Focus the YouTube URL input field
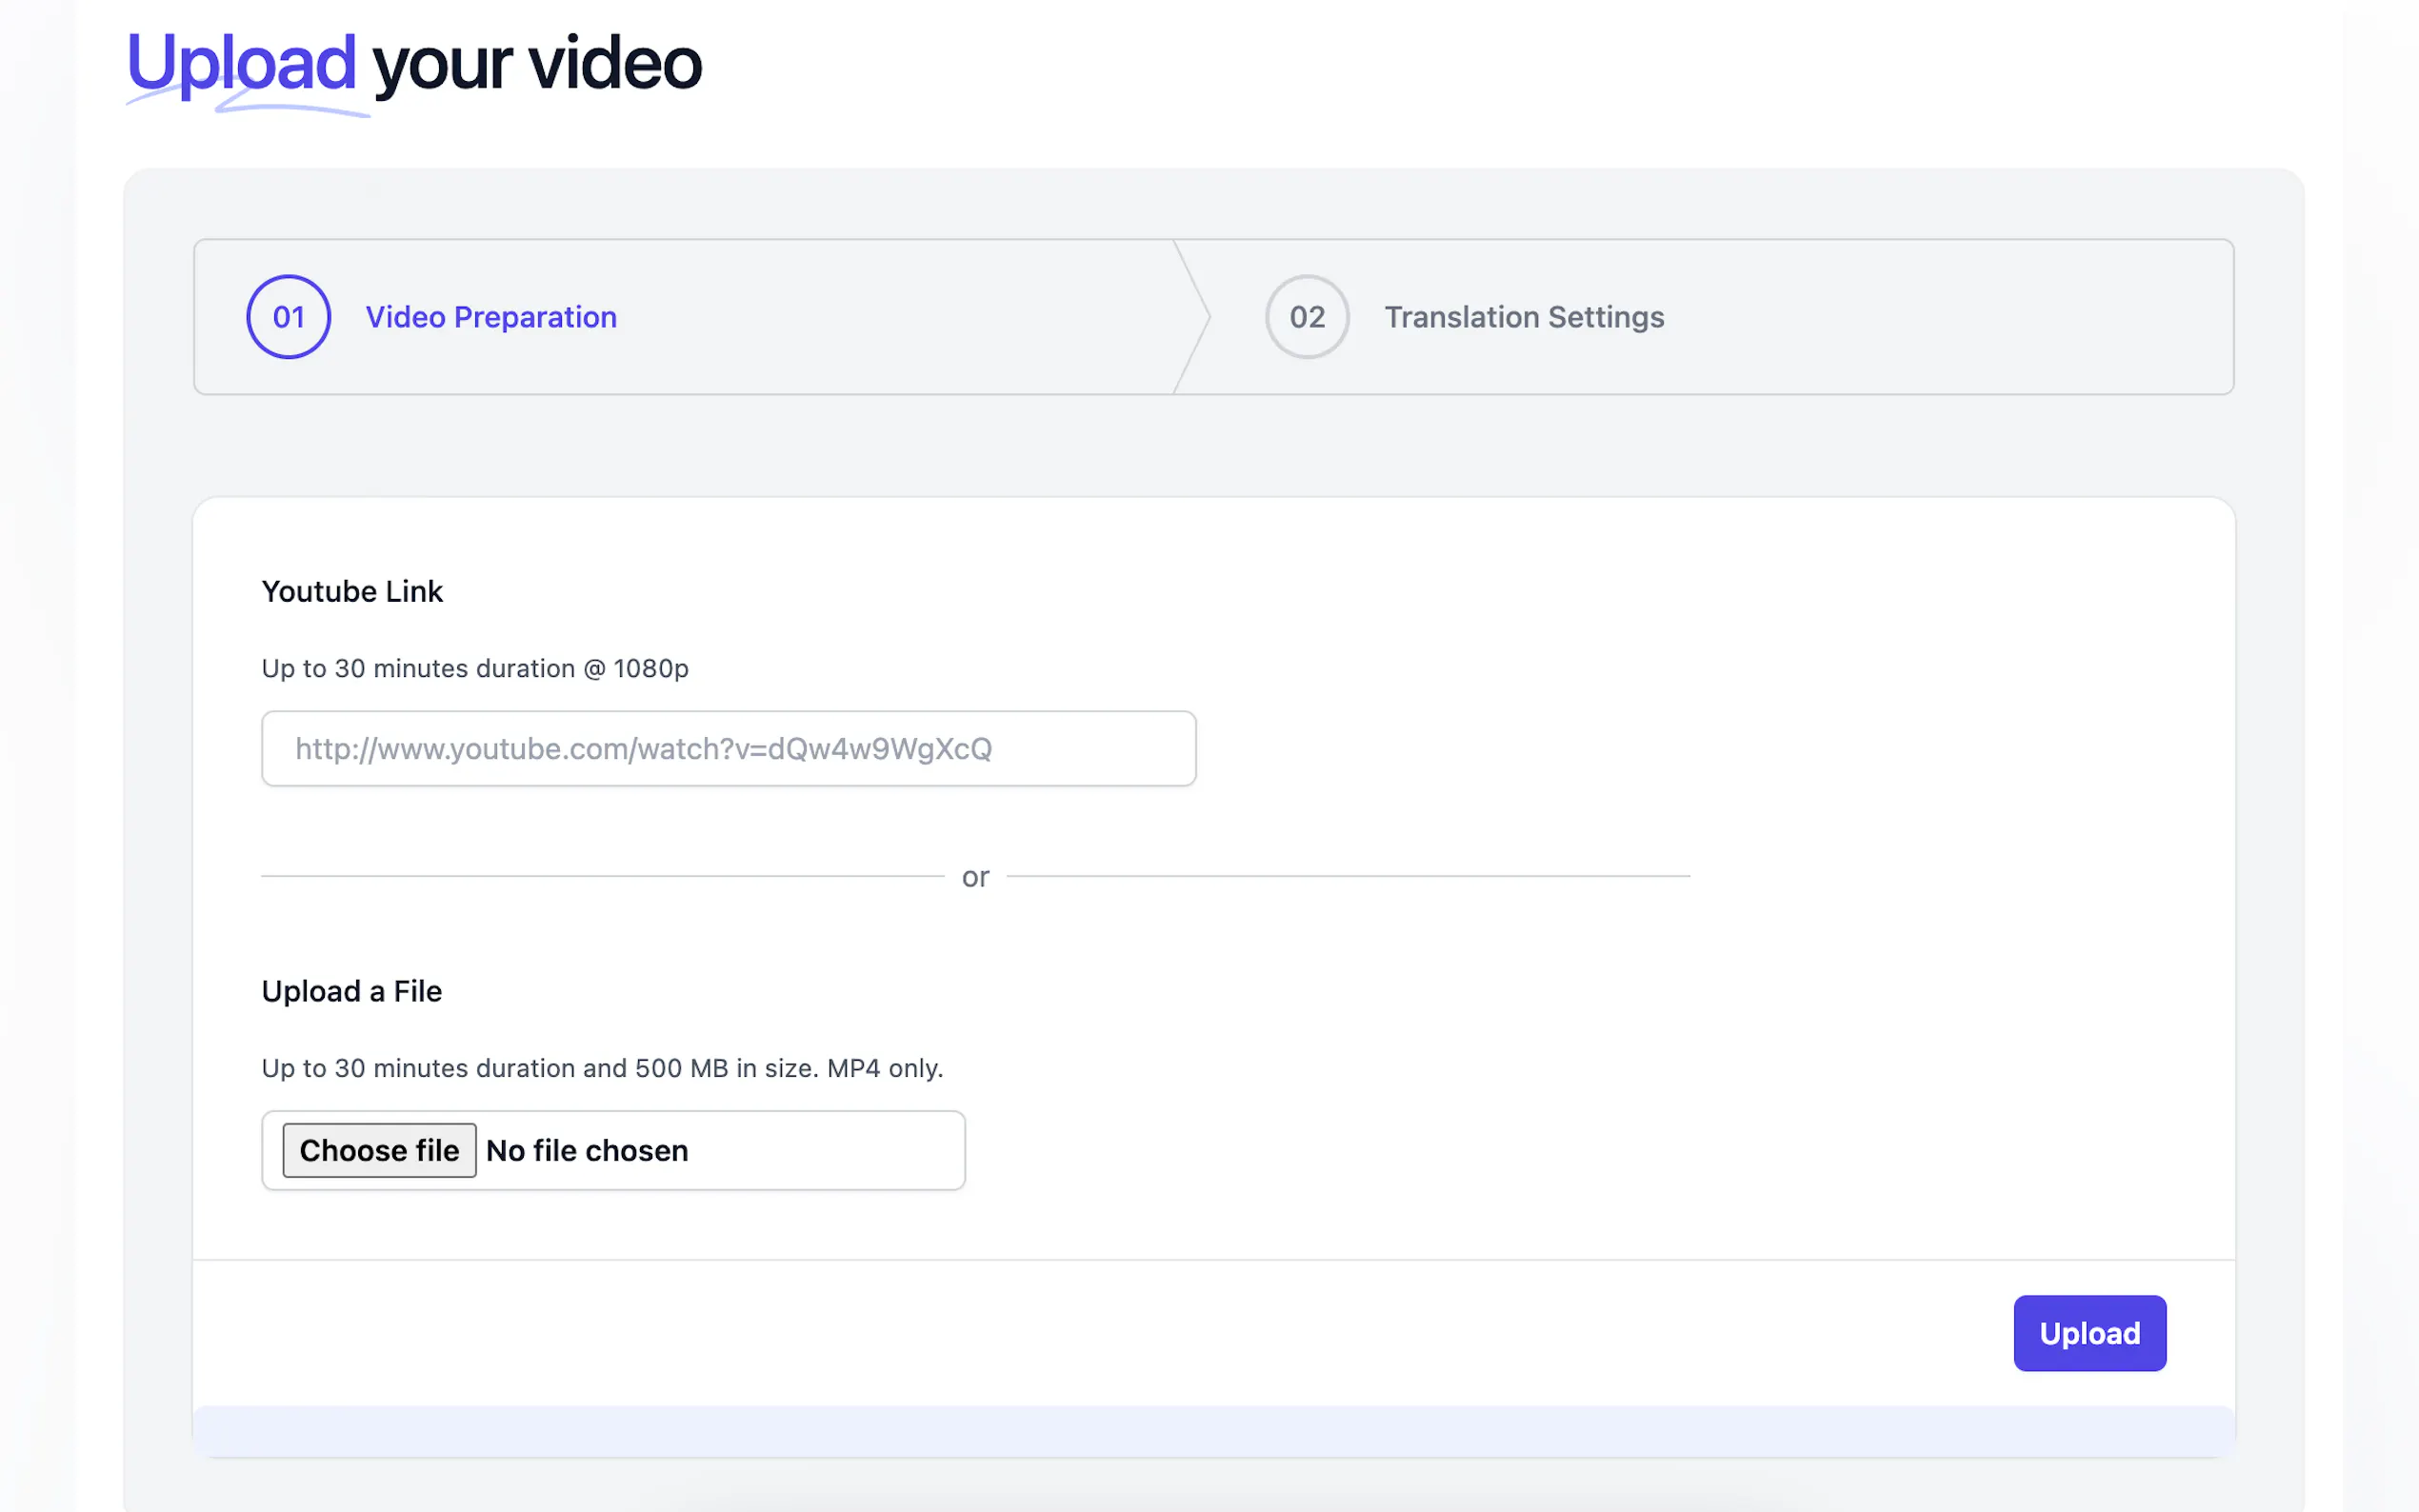 tap(728, 749)
